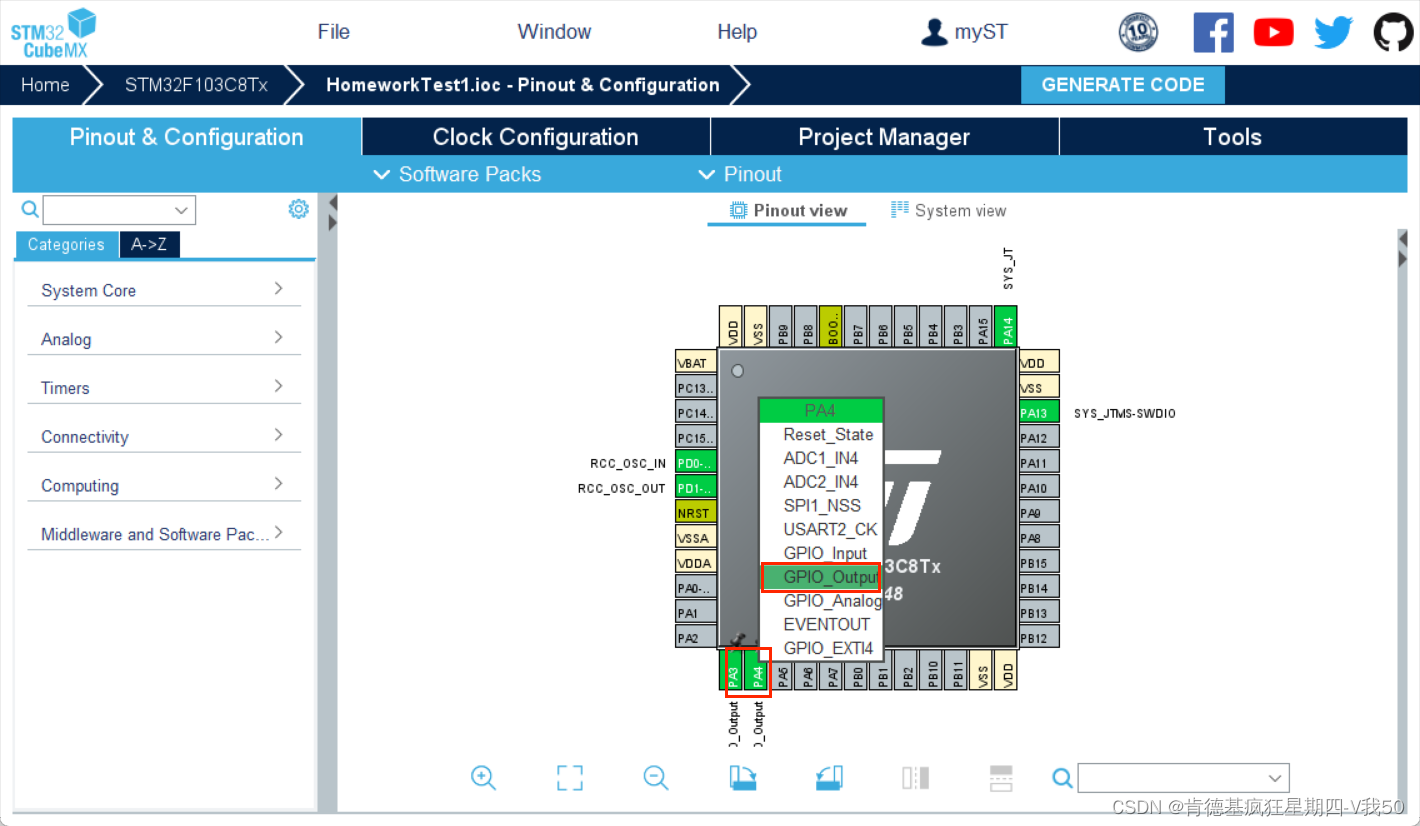Viewport: 1420px width, 826px height.
Task: Click the PA4 pin on the chip
Action: click(758, 670)
